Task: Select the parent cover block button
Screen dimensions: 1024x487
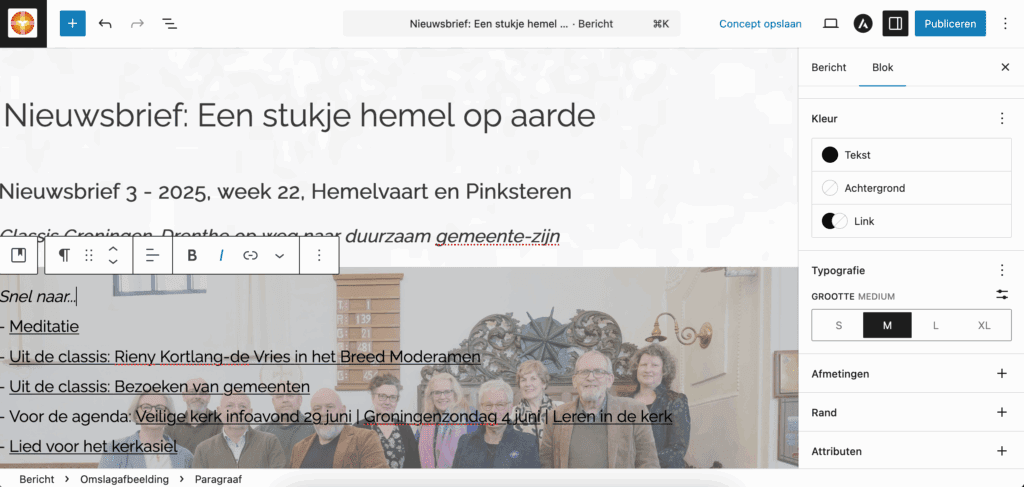Action: click(x=18, y=255)
